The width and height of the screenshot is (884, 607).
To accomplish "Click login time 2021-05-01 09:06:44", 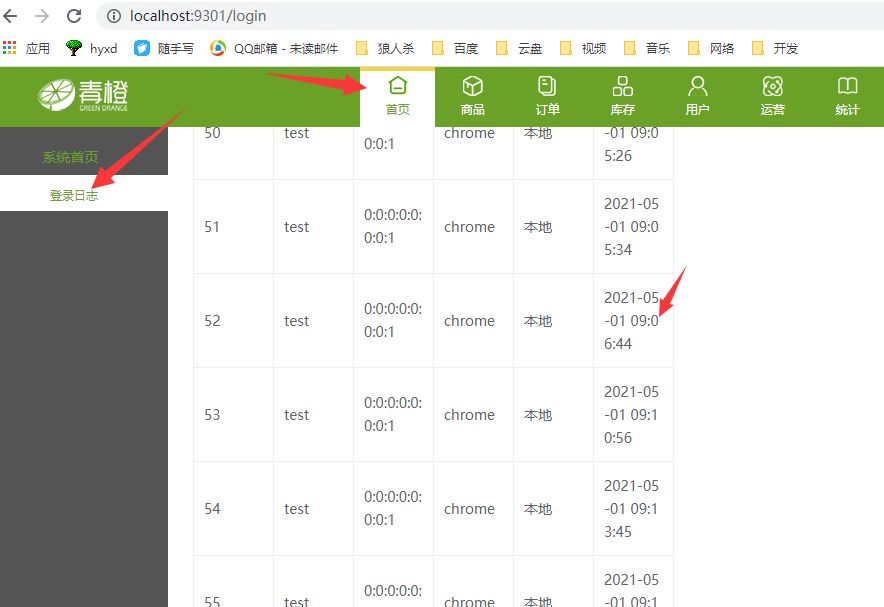I will click(631, 321).
